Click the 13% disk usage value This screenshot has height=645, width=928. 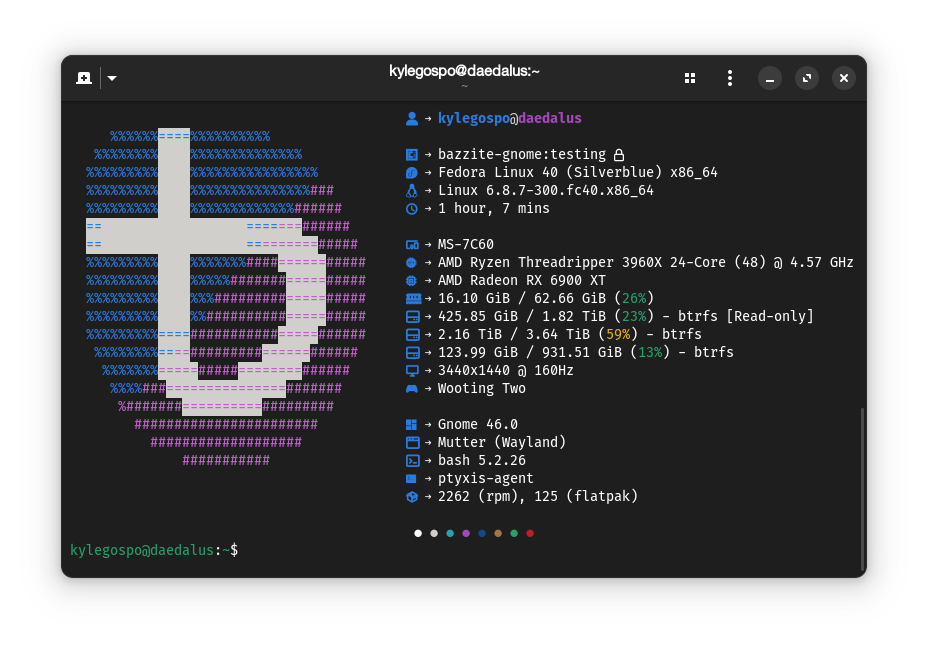tap(650, 353)
